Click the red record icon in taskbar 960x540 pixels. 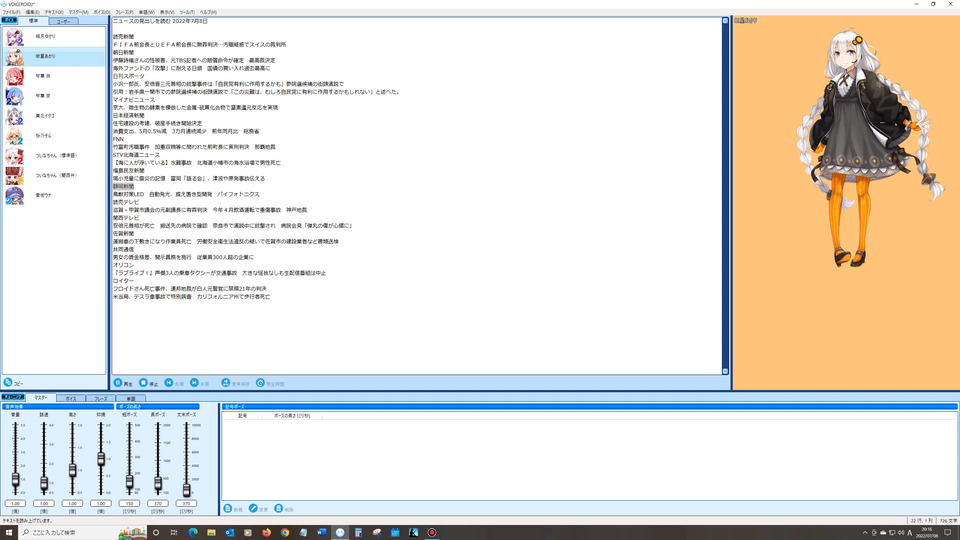[432, 533]
